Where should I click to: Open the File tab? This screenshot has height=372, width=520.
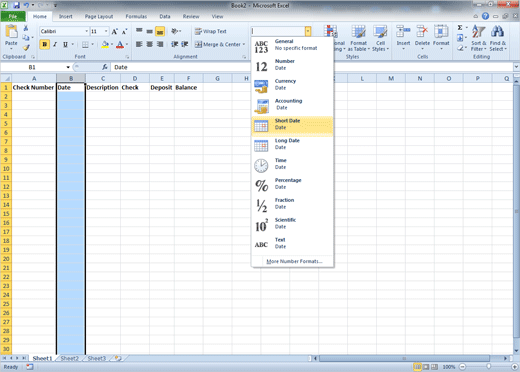coord(13,16)
